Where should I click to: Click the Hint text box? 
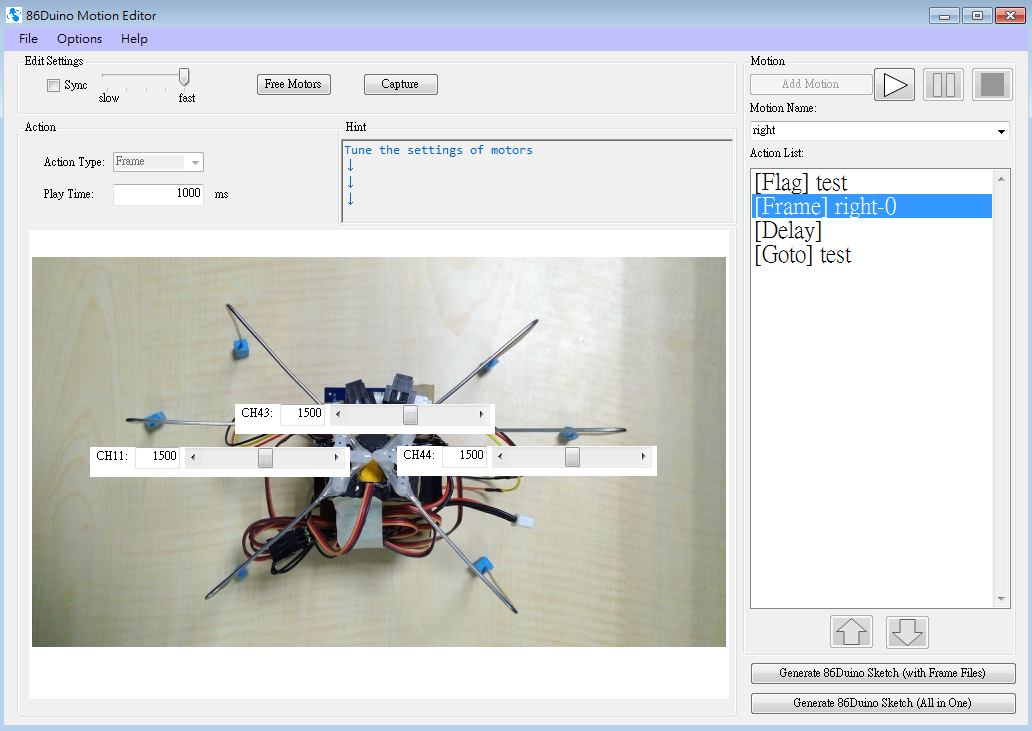pyautogui.click(x=537, y=181)
